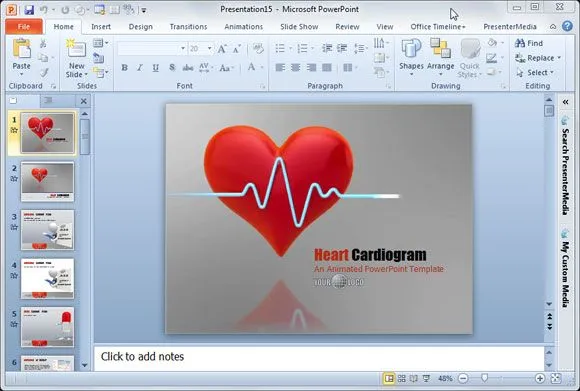The width and height of the screenshot is (580, 391).
Task: Toggle text Shadow
Action: click(x=172, y=68)
